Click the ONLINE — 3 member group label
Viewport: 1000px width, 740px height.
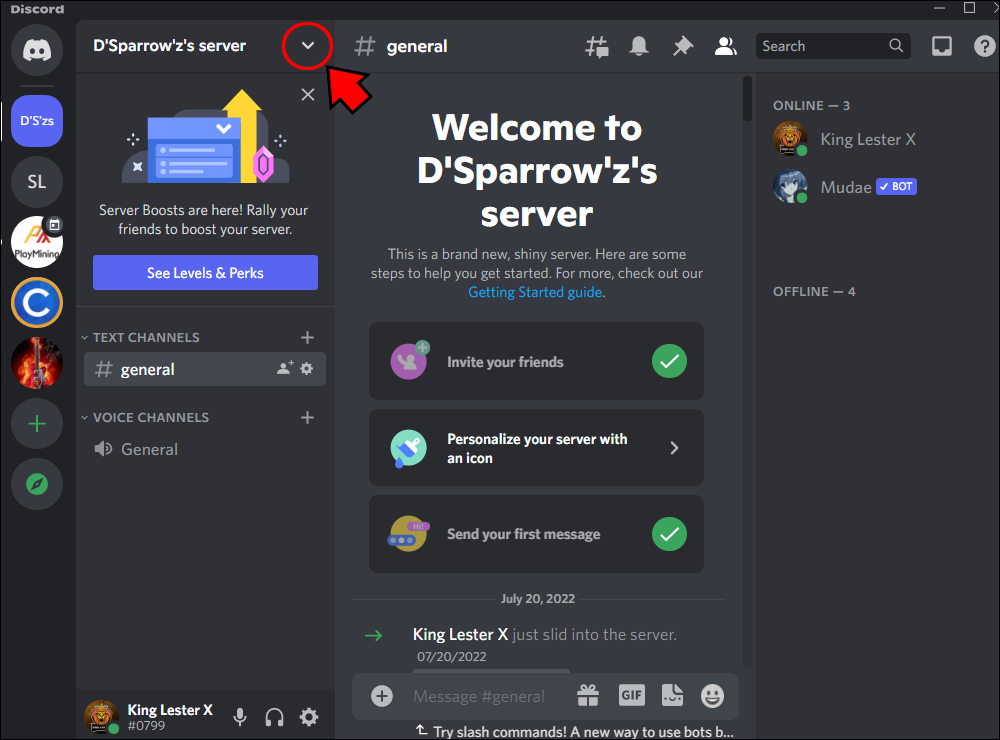[811, 105]
